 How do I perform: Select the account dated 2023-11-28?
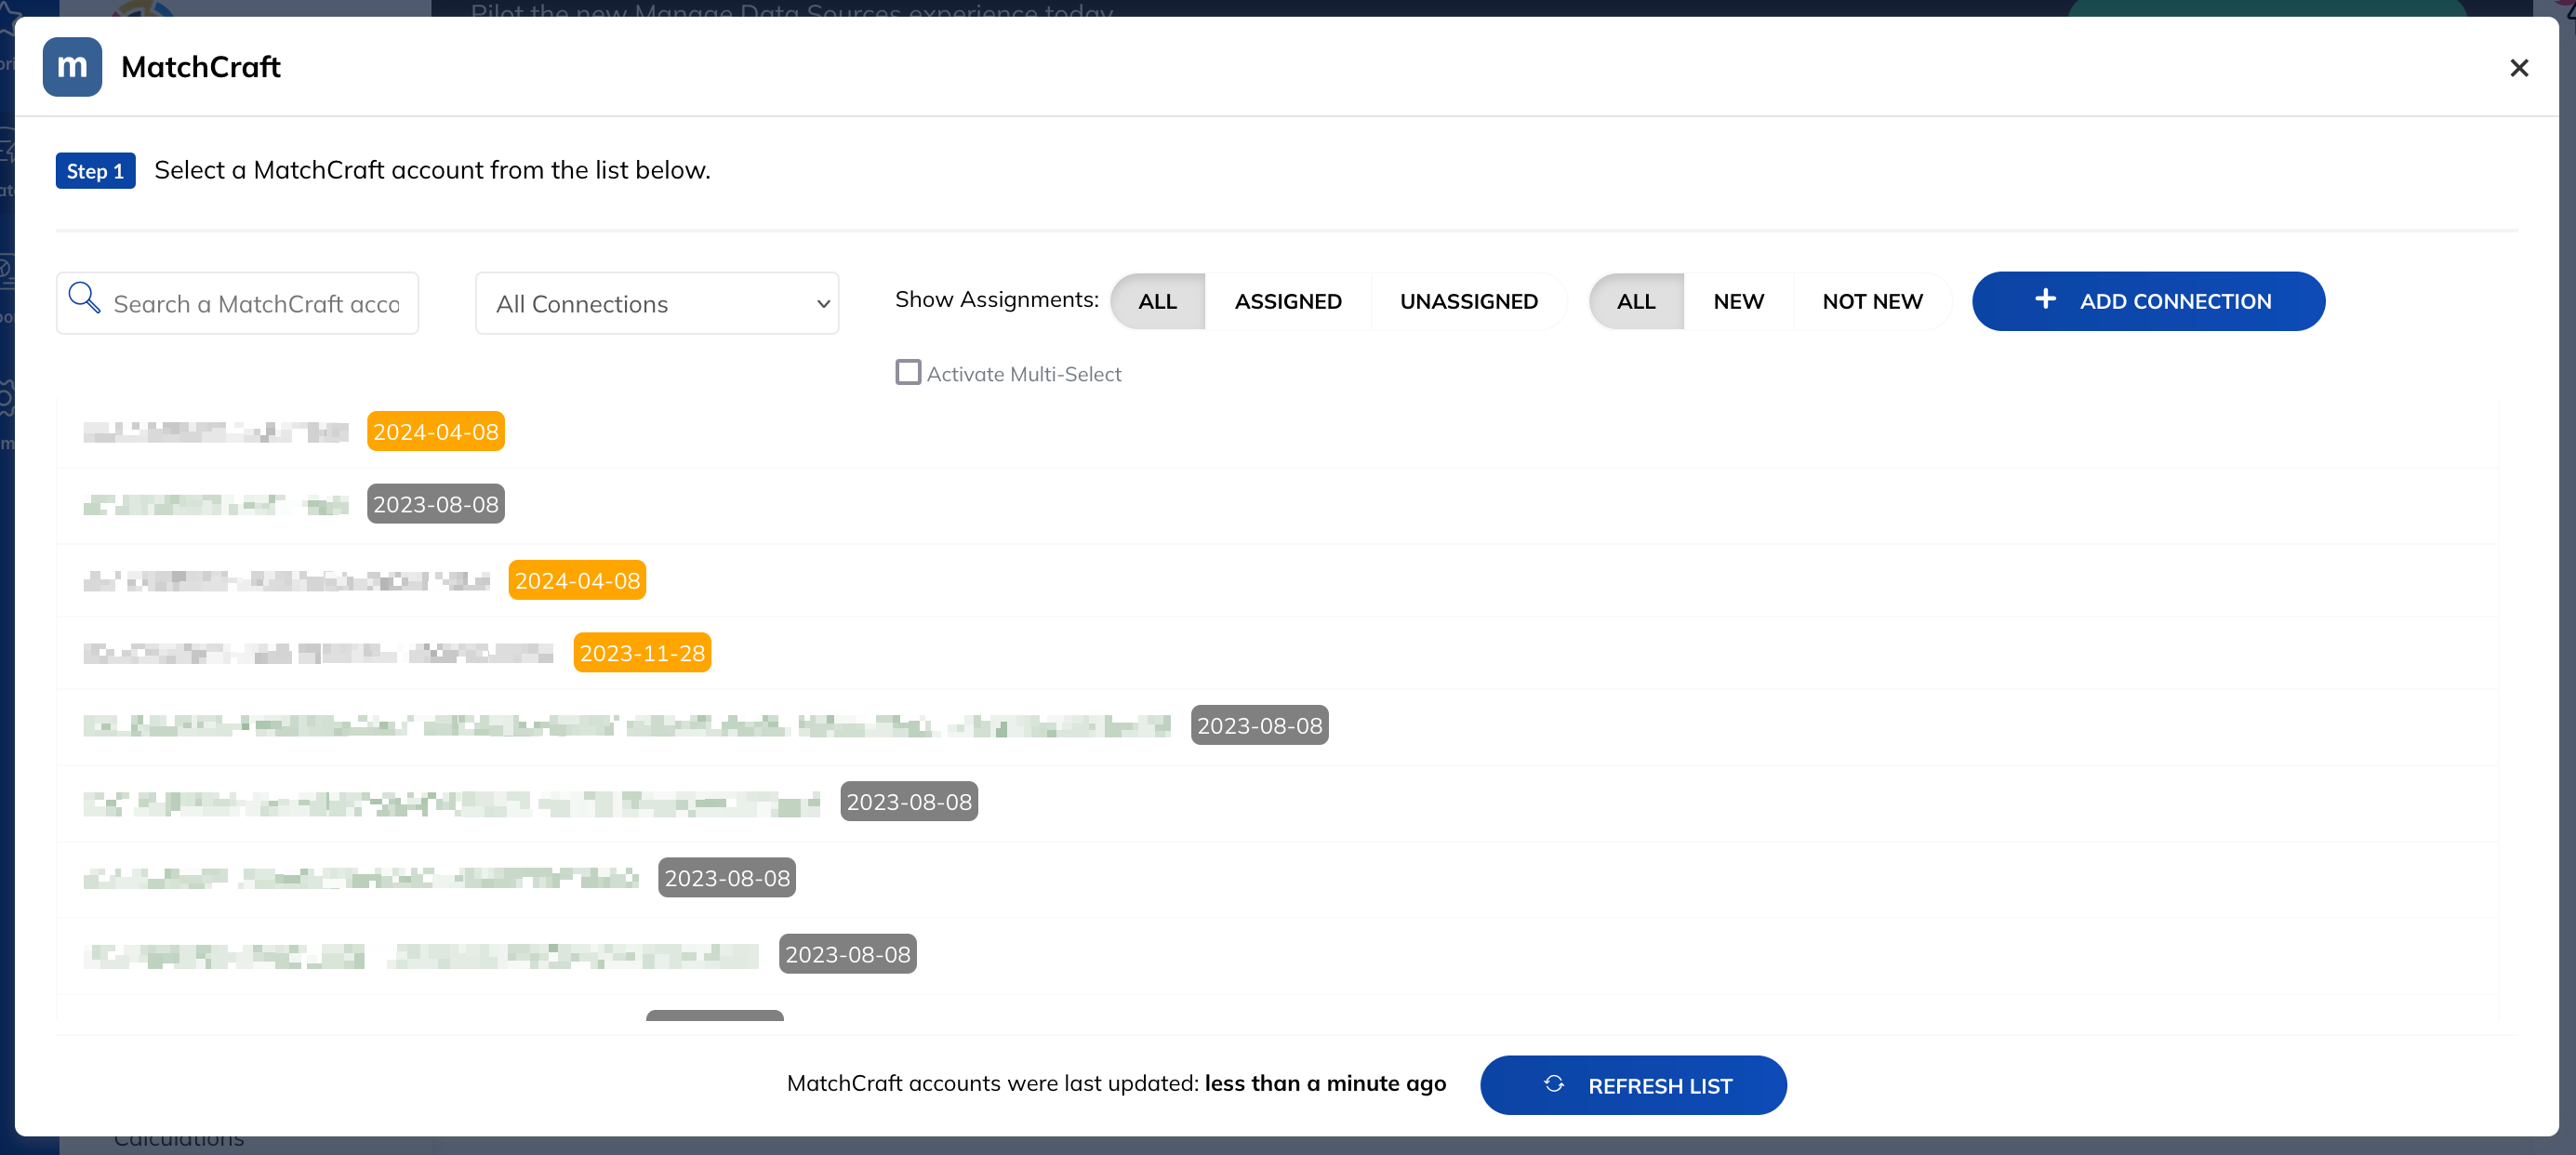pyautogui.click(x=1277, y=653)
